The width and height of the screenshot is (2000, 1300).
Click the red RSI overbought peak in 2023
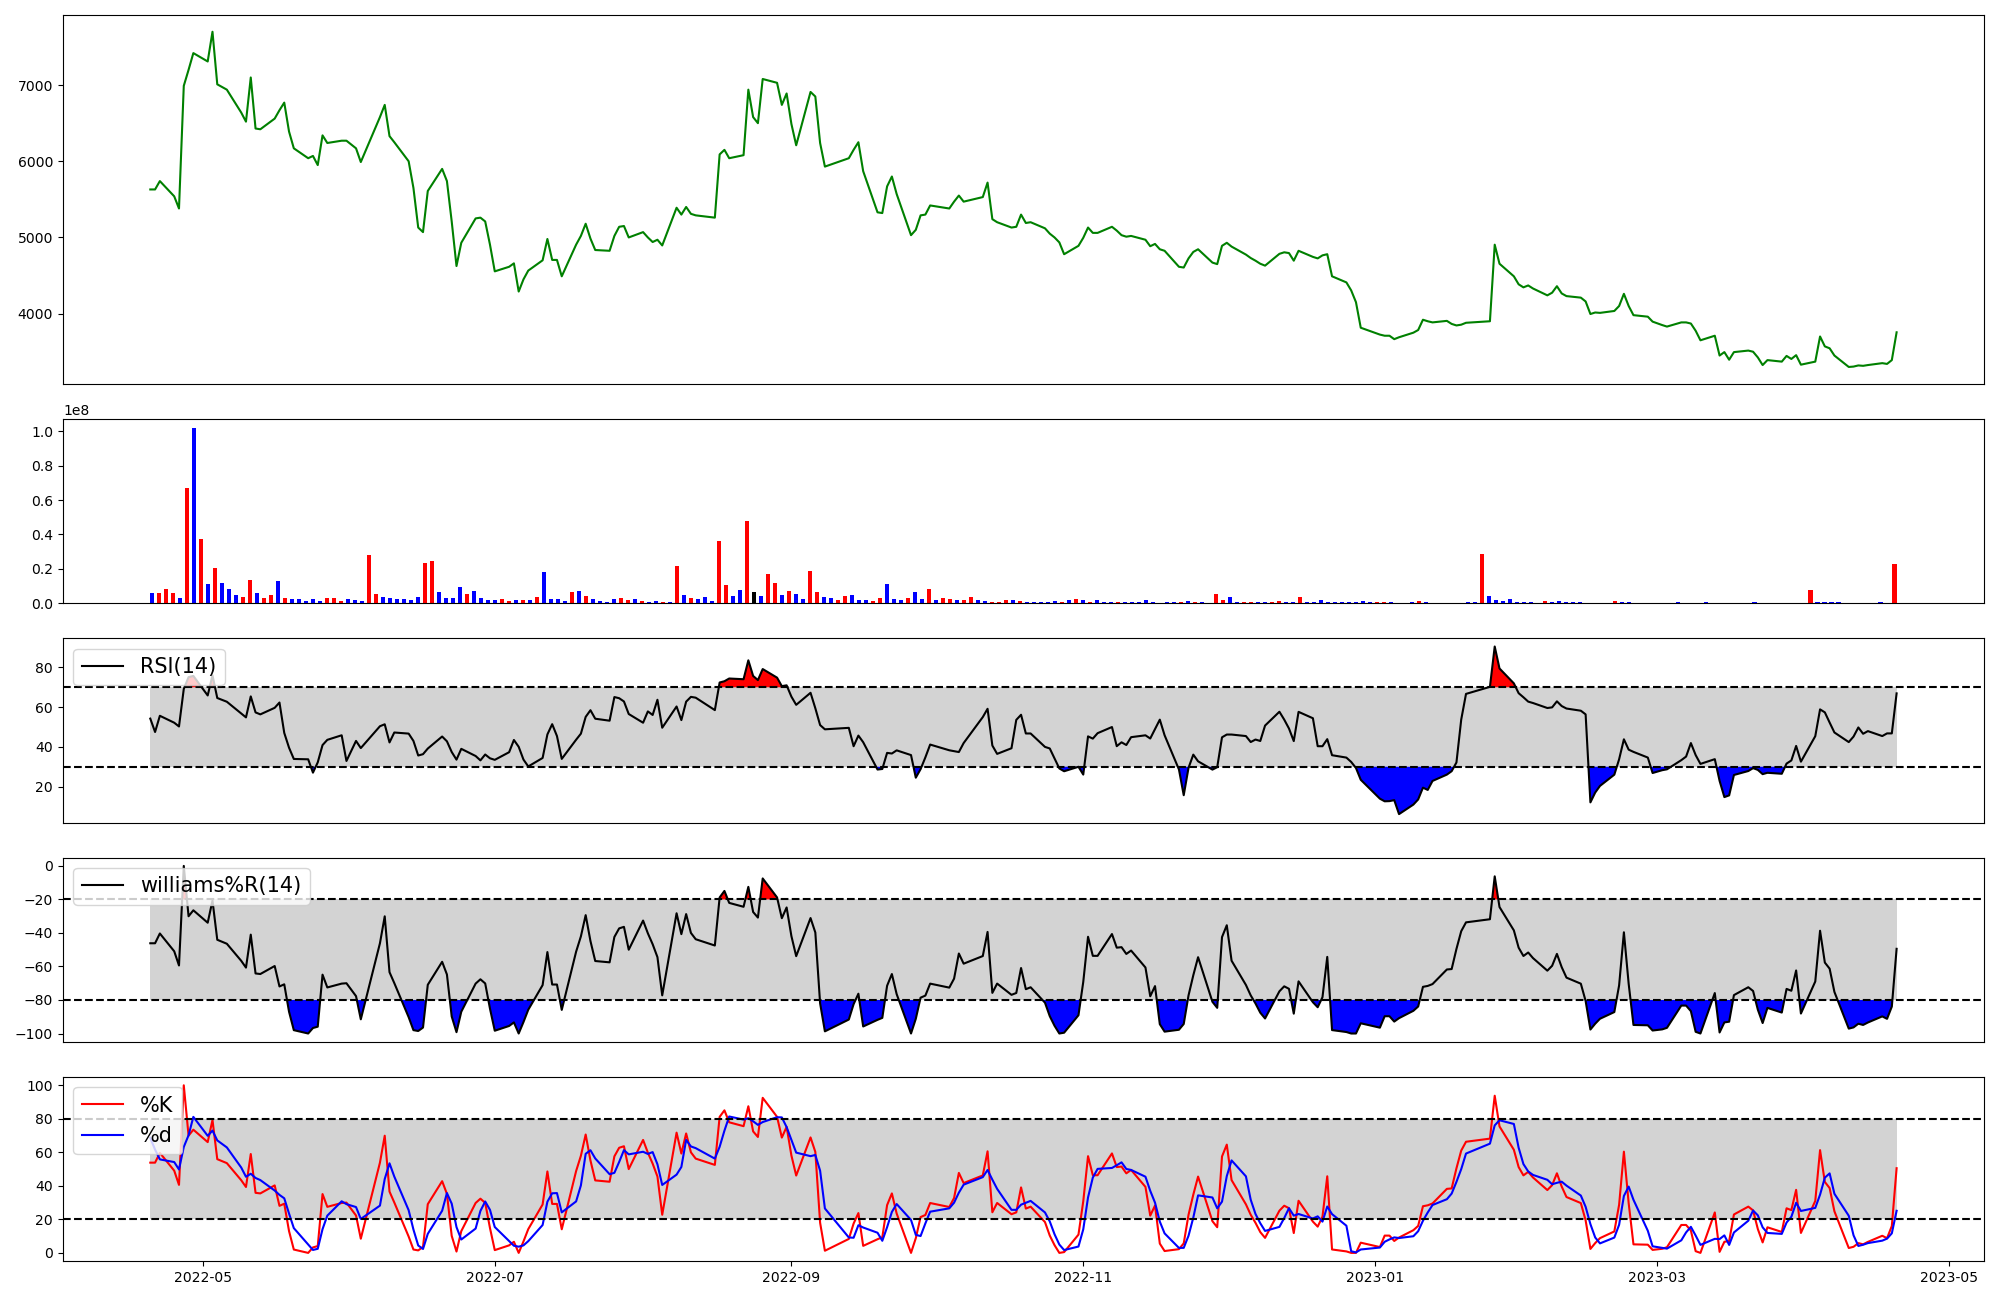point(1500,672)
